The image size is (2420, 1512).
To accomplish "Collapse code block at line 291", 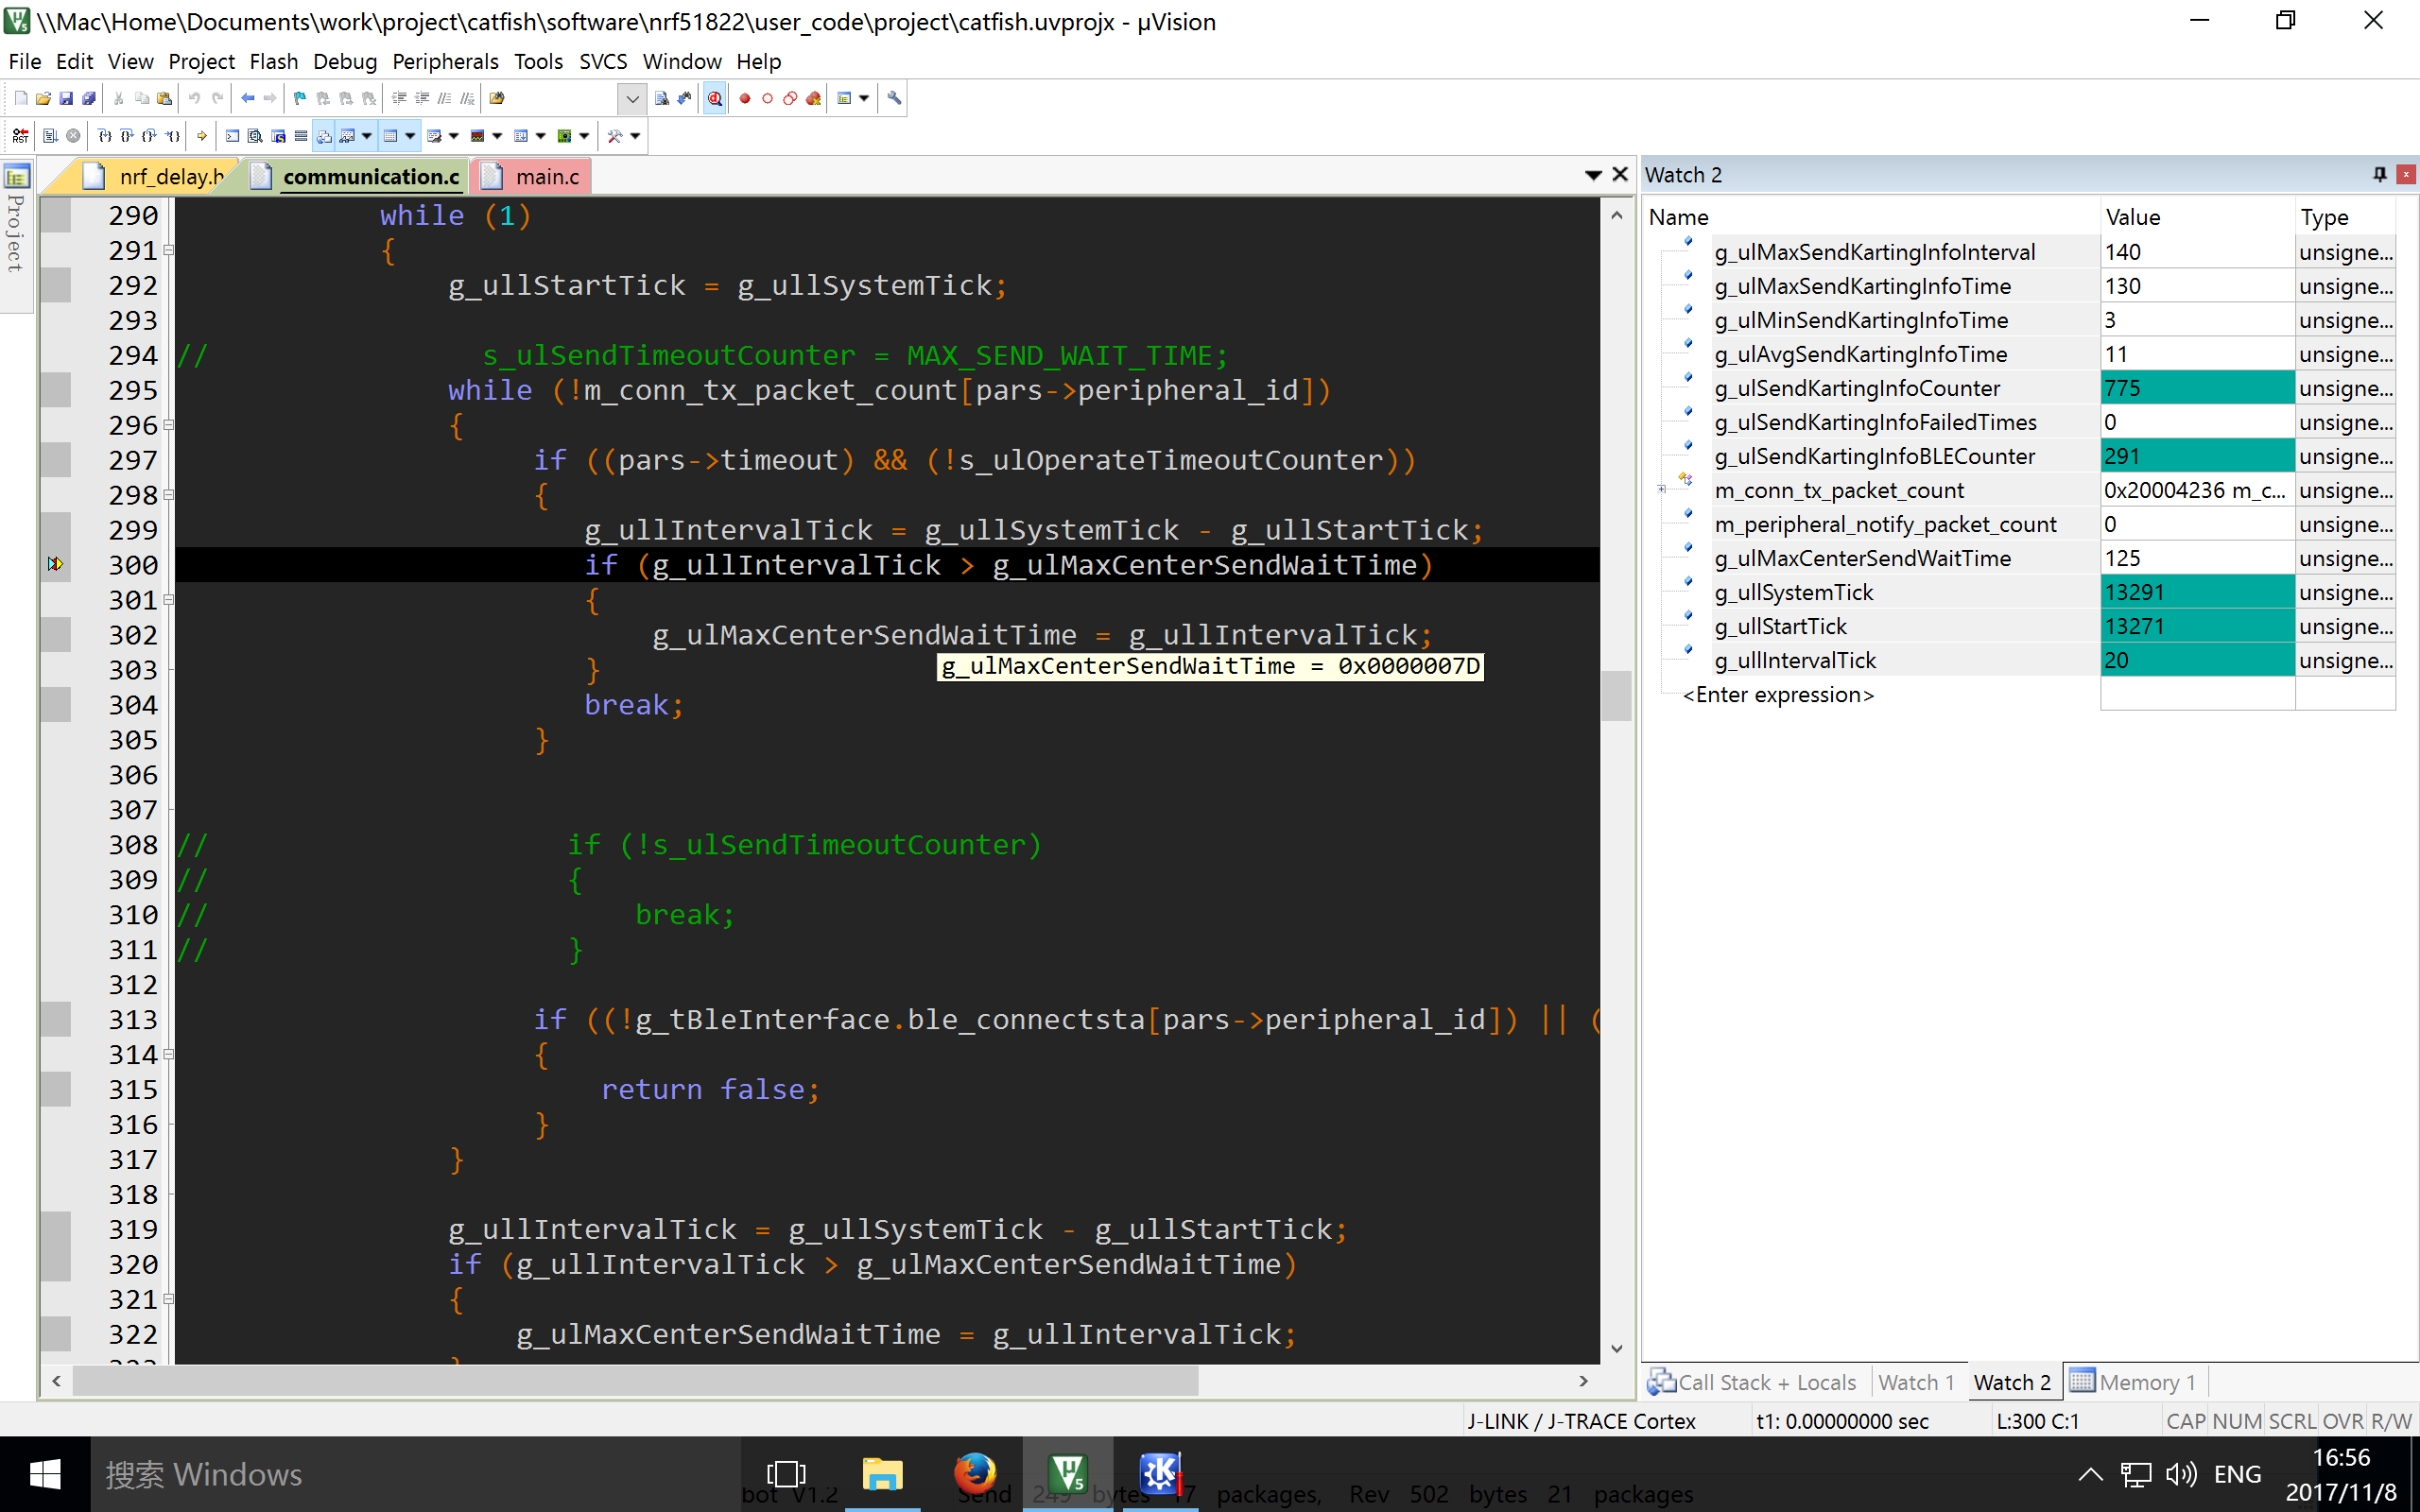I will [169, 250].
